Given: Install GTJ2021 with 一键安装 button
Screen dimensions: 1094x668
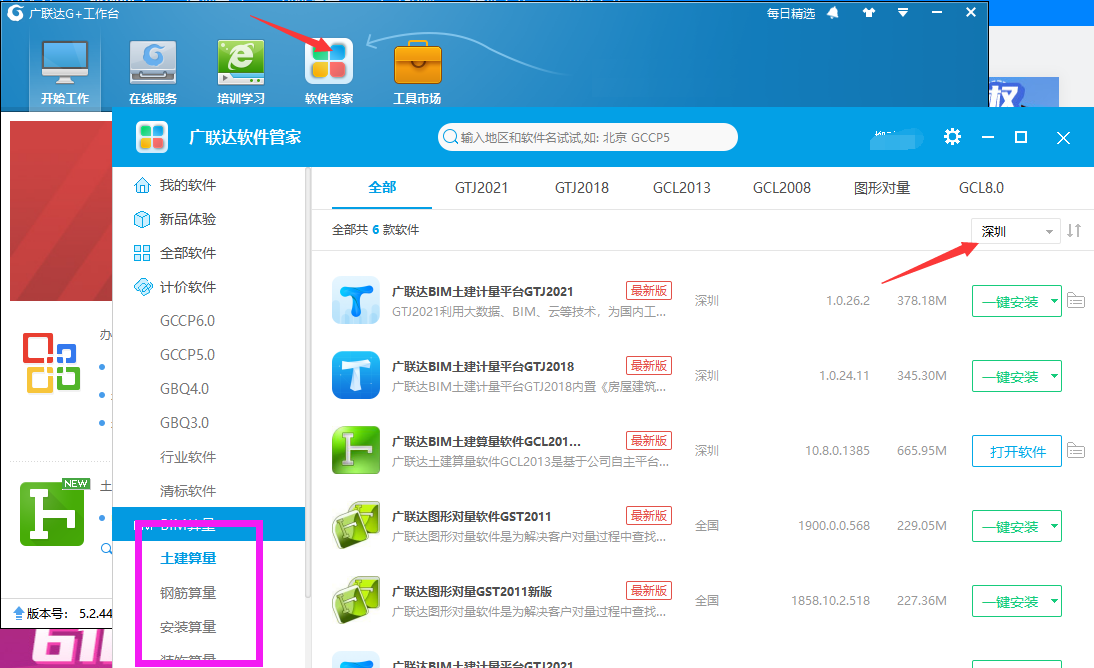Looking at the screenshot, I should click(1010, 301).
